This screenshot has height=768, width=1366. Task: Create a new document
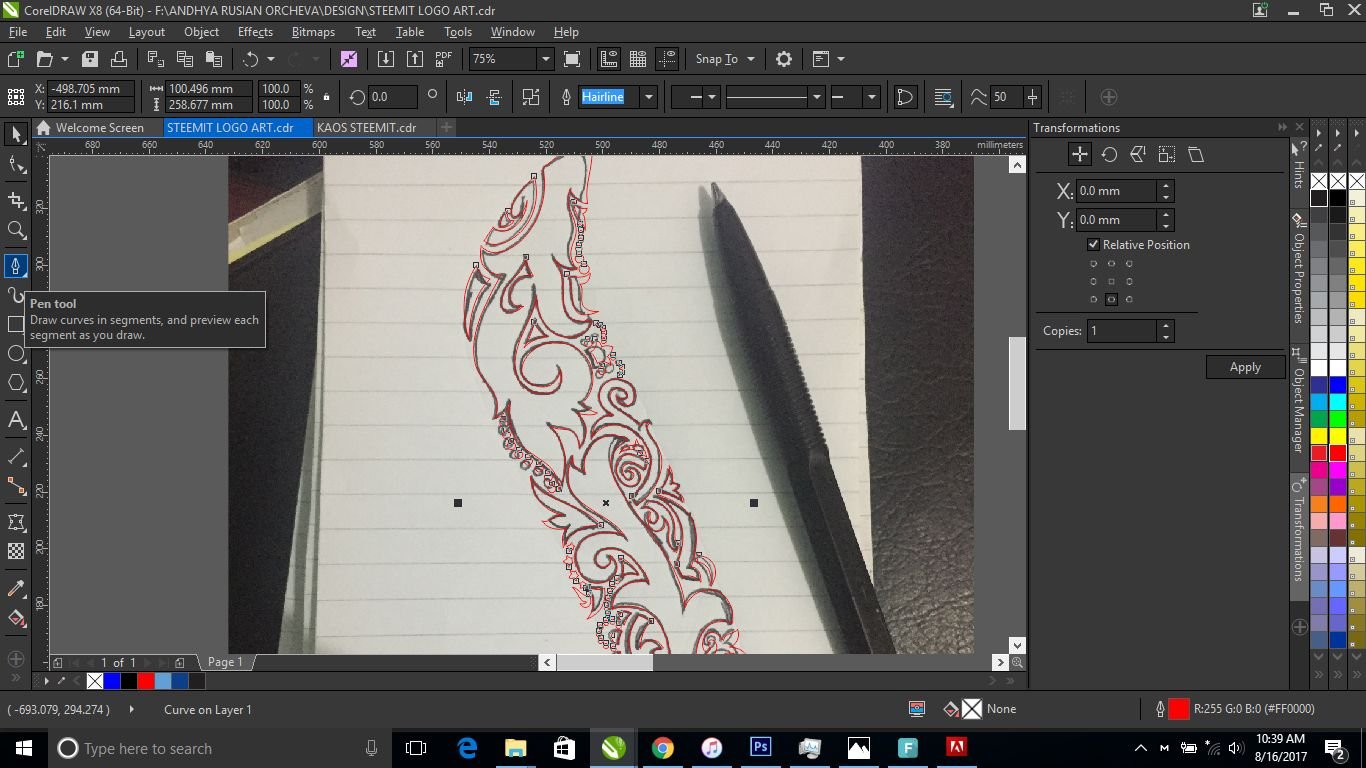(16, 59)
